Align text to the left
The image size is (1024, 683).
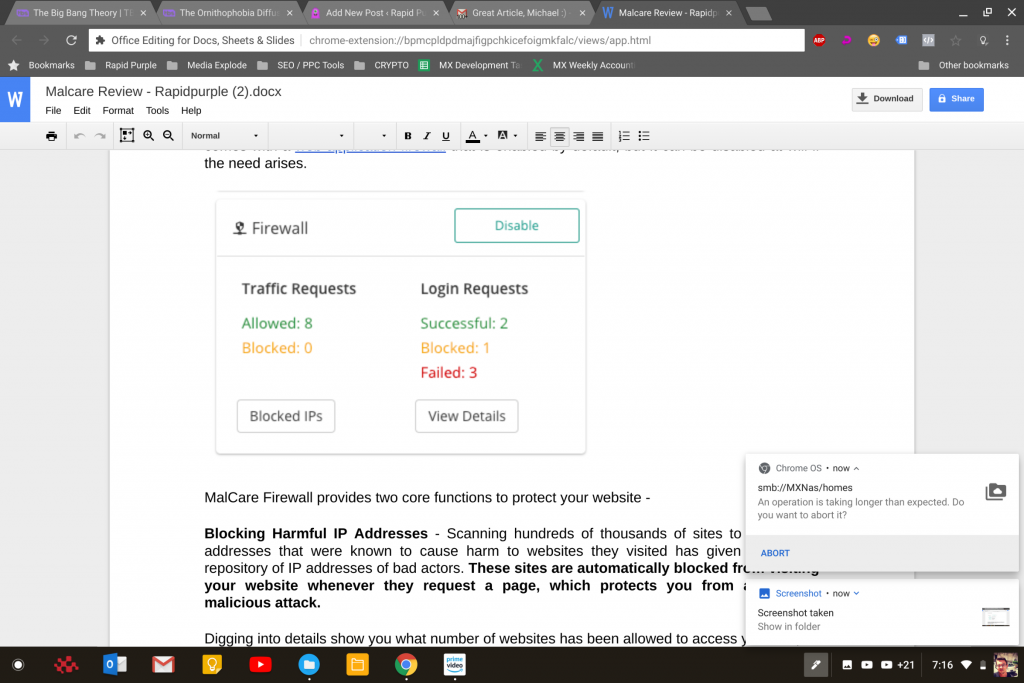pyautogui.click(x=540, y=136)
